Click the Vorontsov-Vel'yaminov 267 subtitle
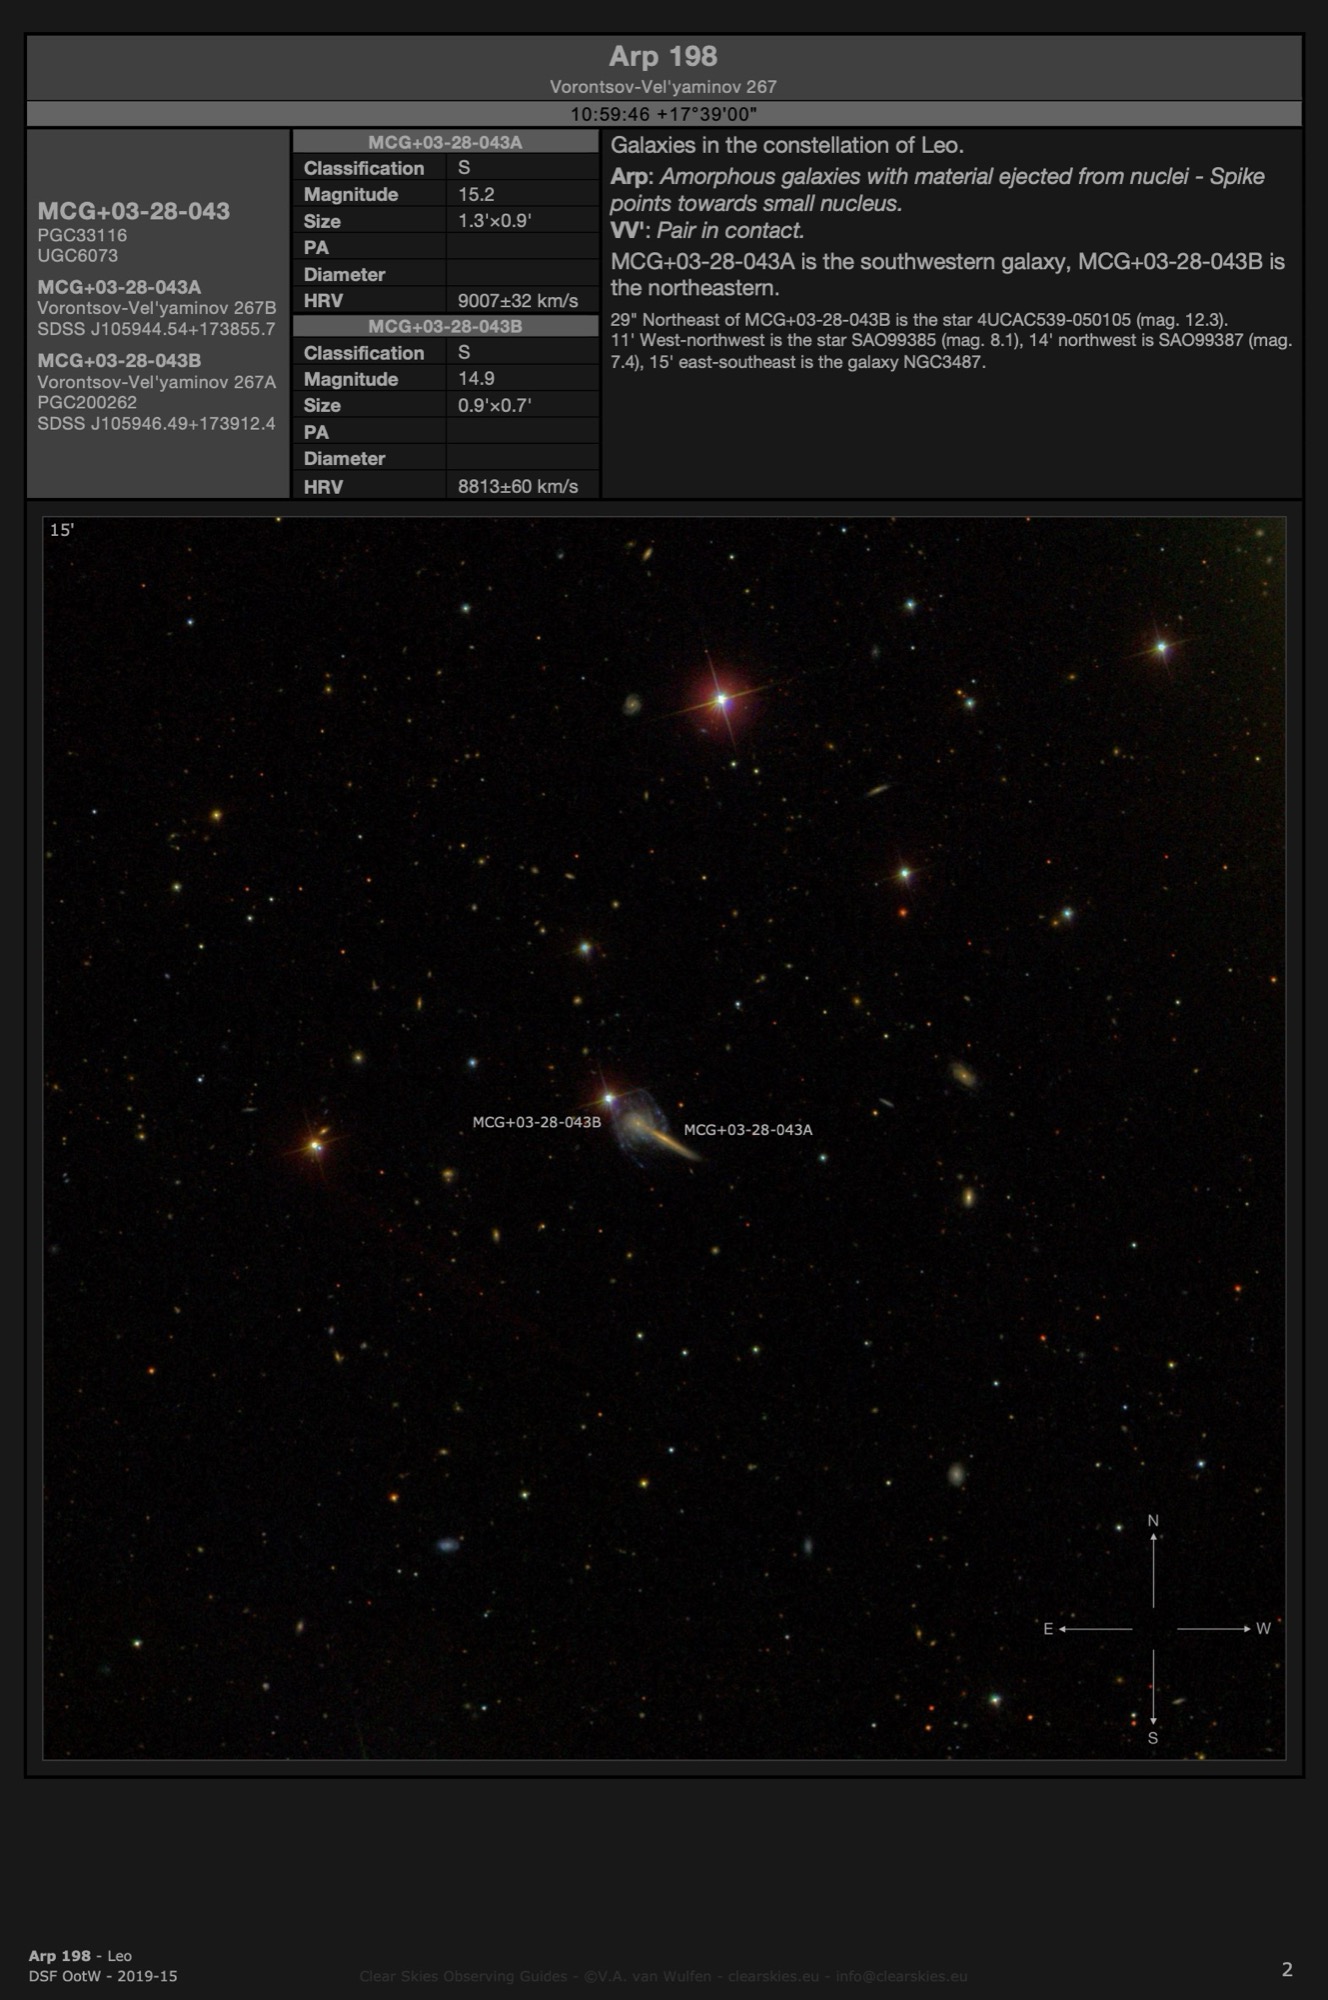 click(x=663, y=87)
